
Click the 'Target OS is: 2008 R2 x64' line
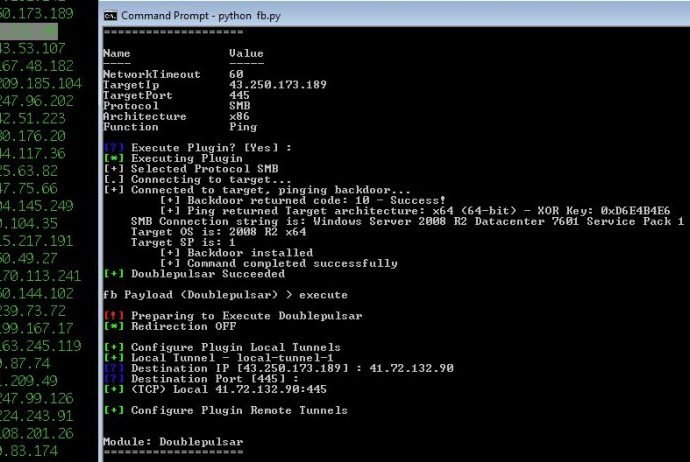click(x=218, y=232)
